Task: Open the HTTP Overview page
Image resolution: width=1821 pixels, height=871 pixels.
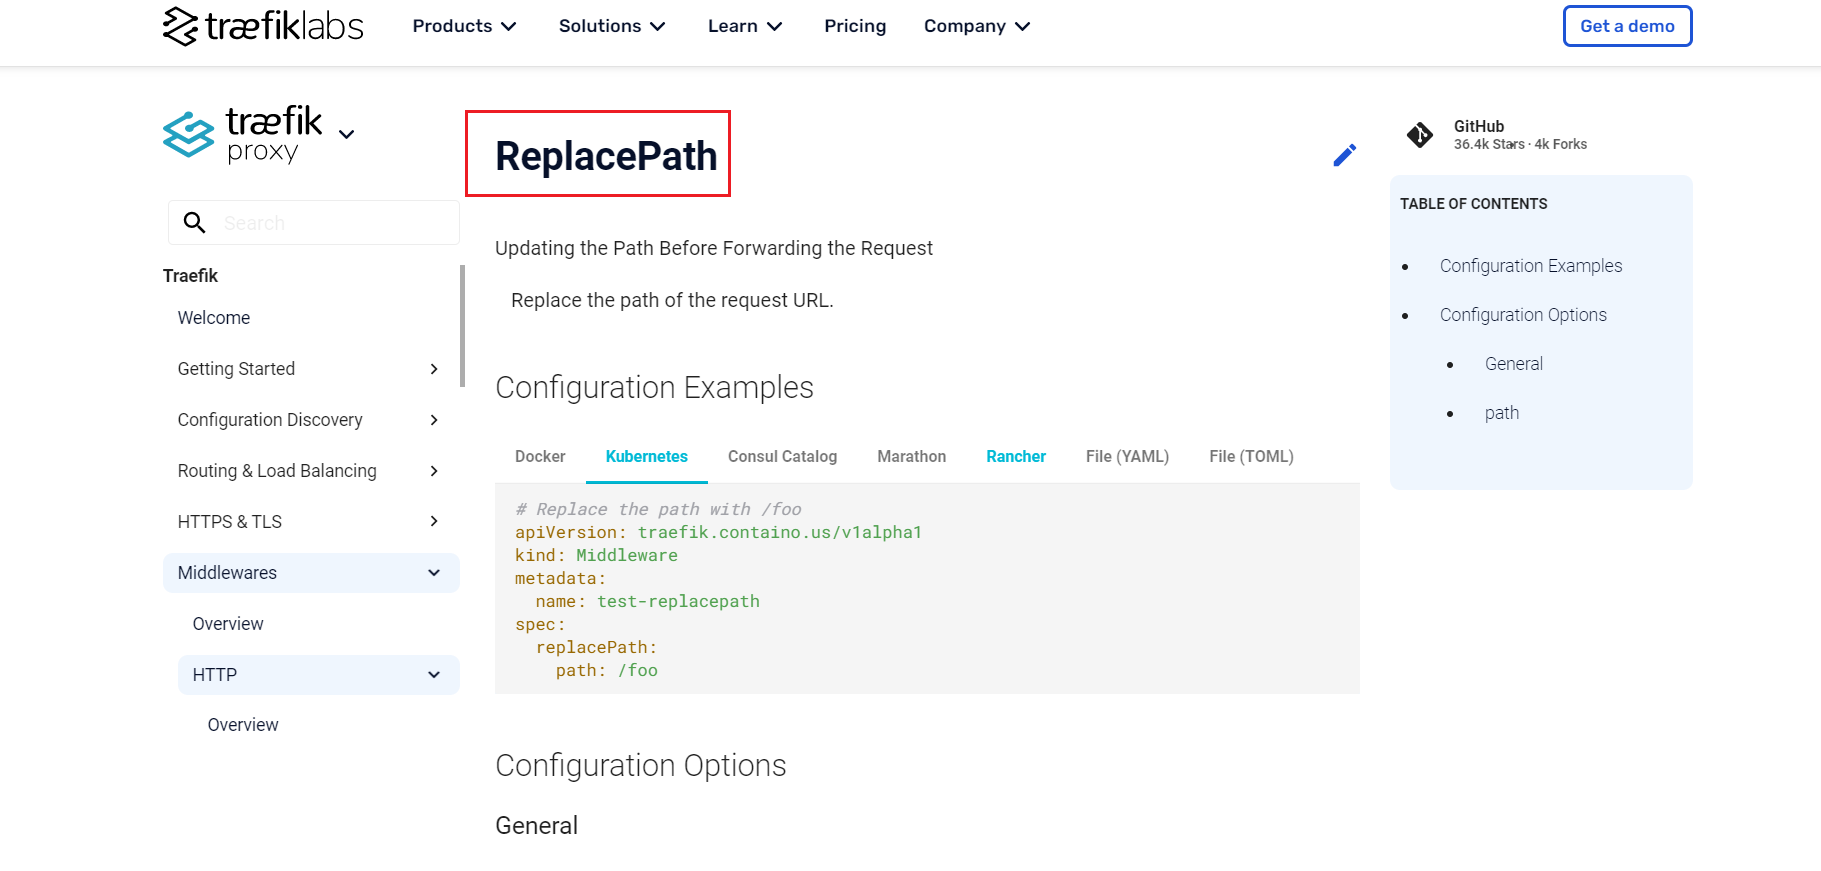Action: pyautogui.click(x=243, y=725)
